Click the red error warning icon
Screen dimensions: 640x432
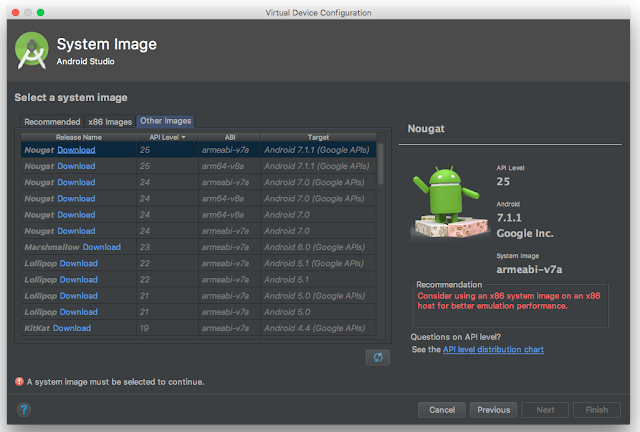click(19, 381)
